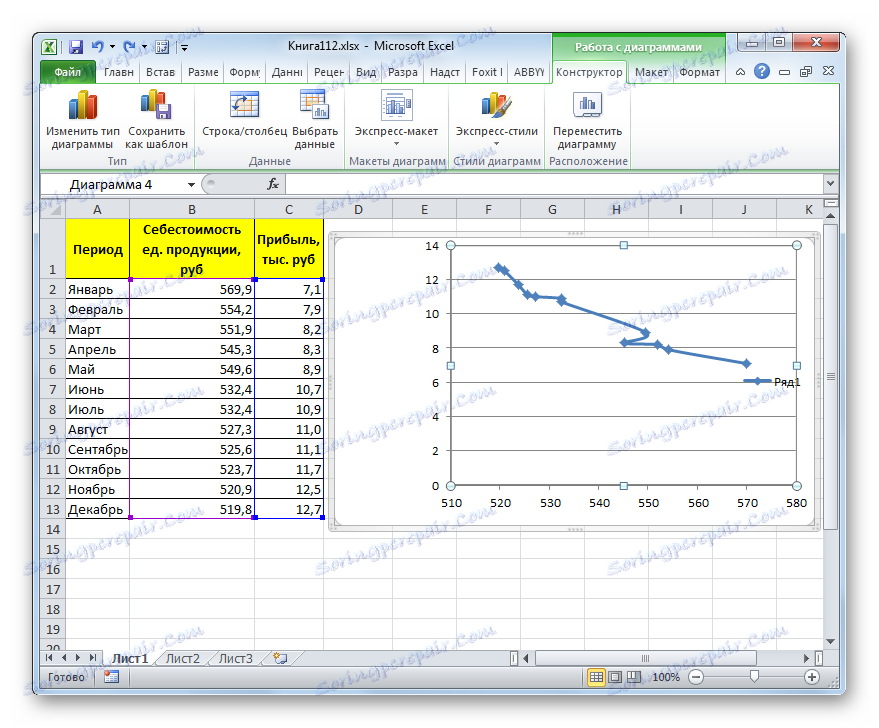Screen dimensions: 879x728
Task: Select sheet tab Лист3
Action: pos(235,659)
